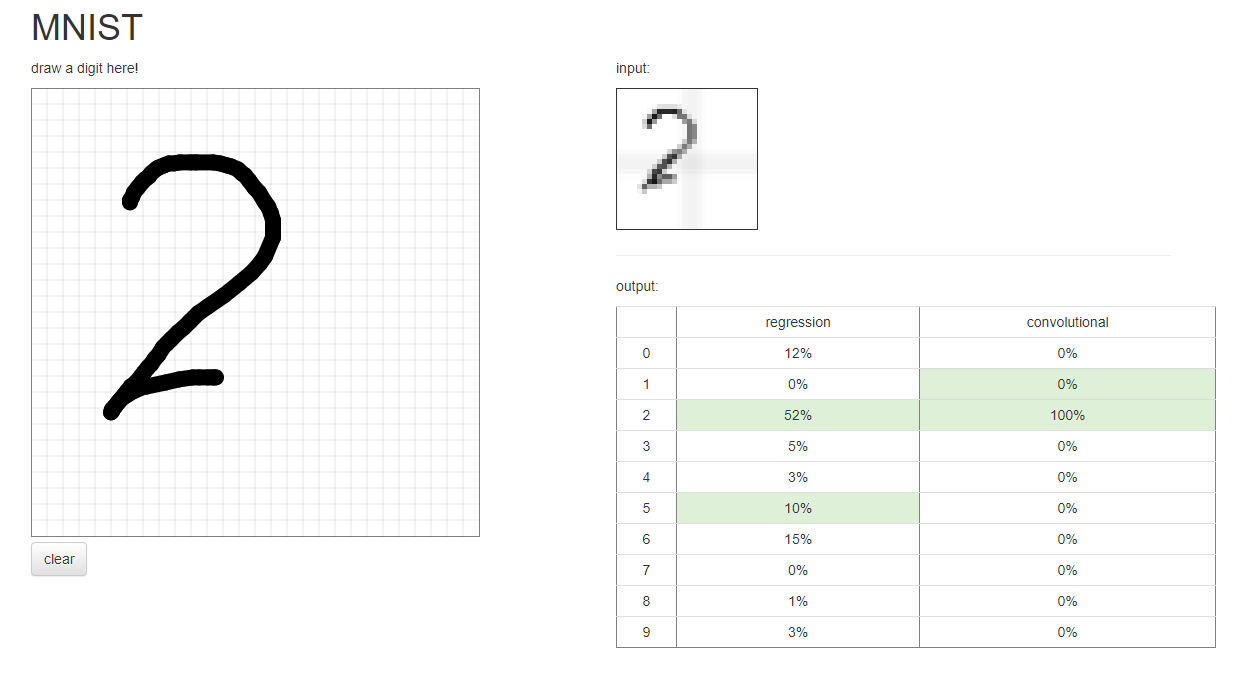Click the 12% regression cell for digit 0
1243x684 pixels.
(798, 353)
